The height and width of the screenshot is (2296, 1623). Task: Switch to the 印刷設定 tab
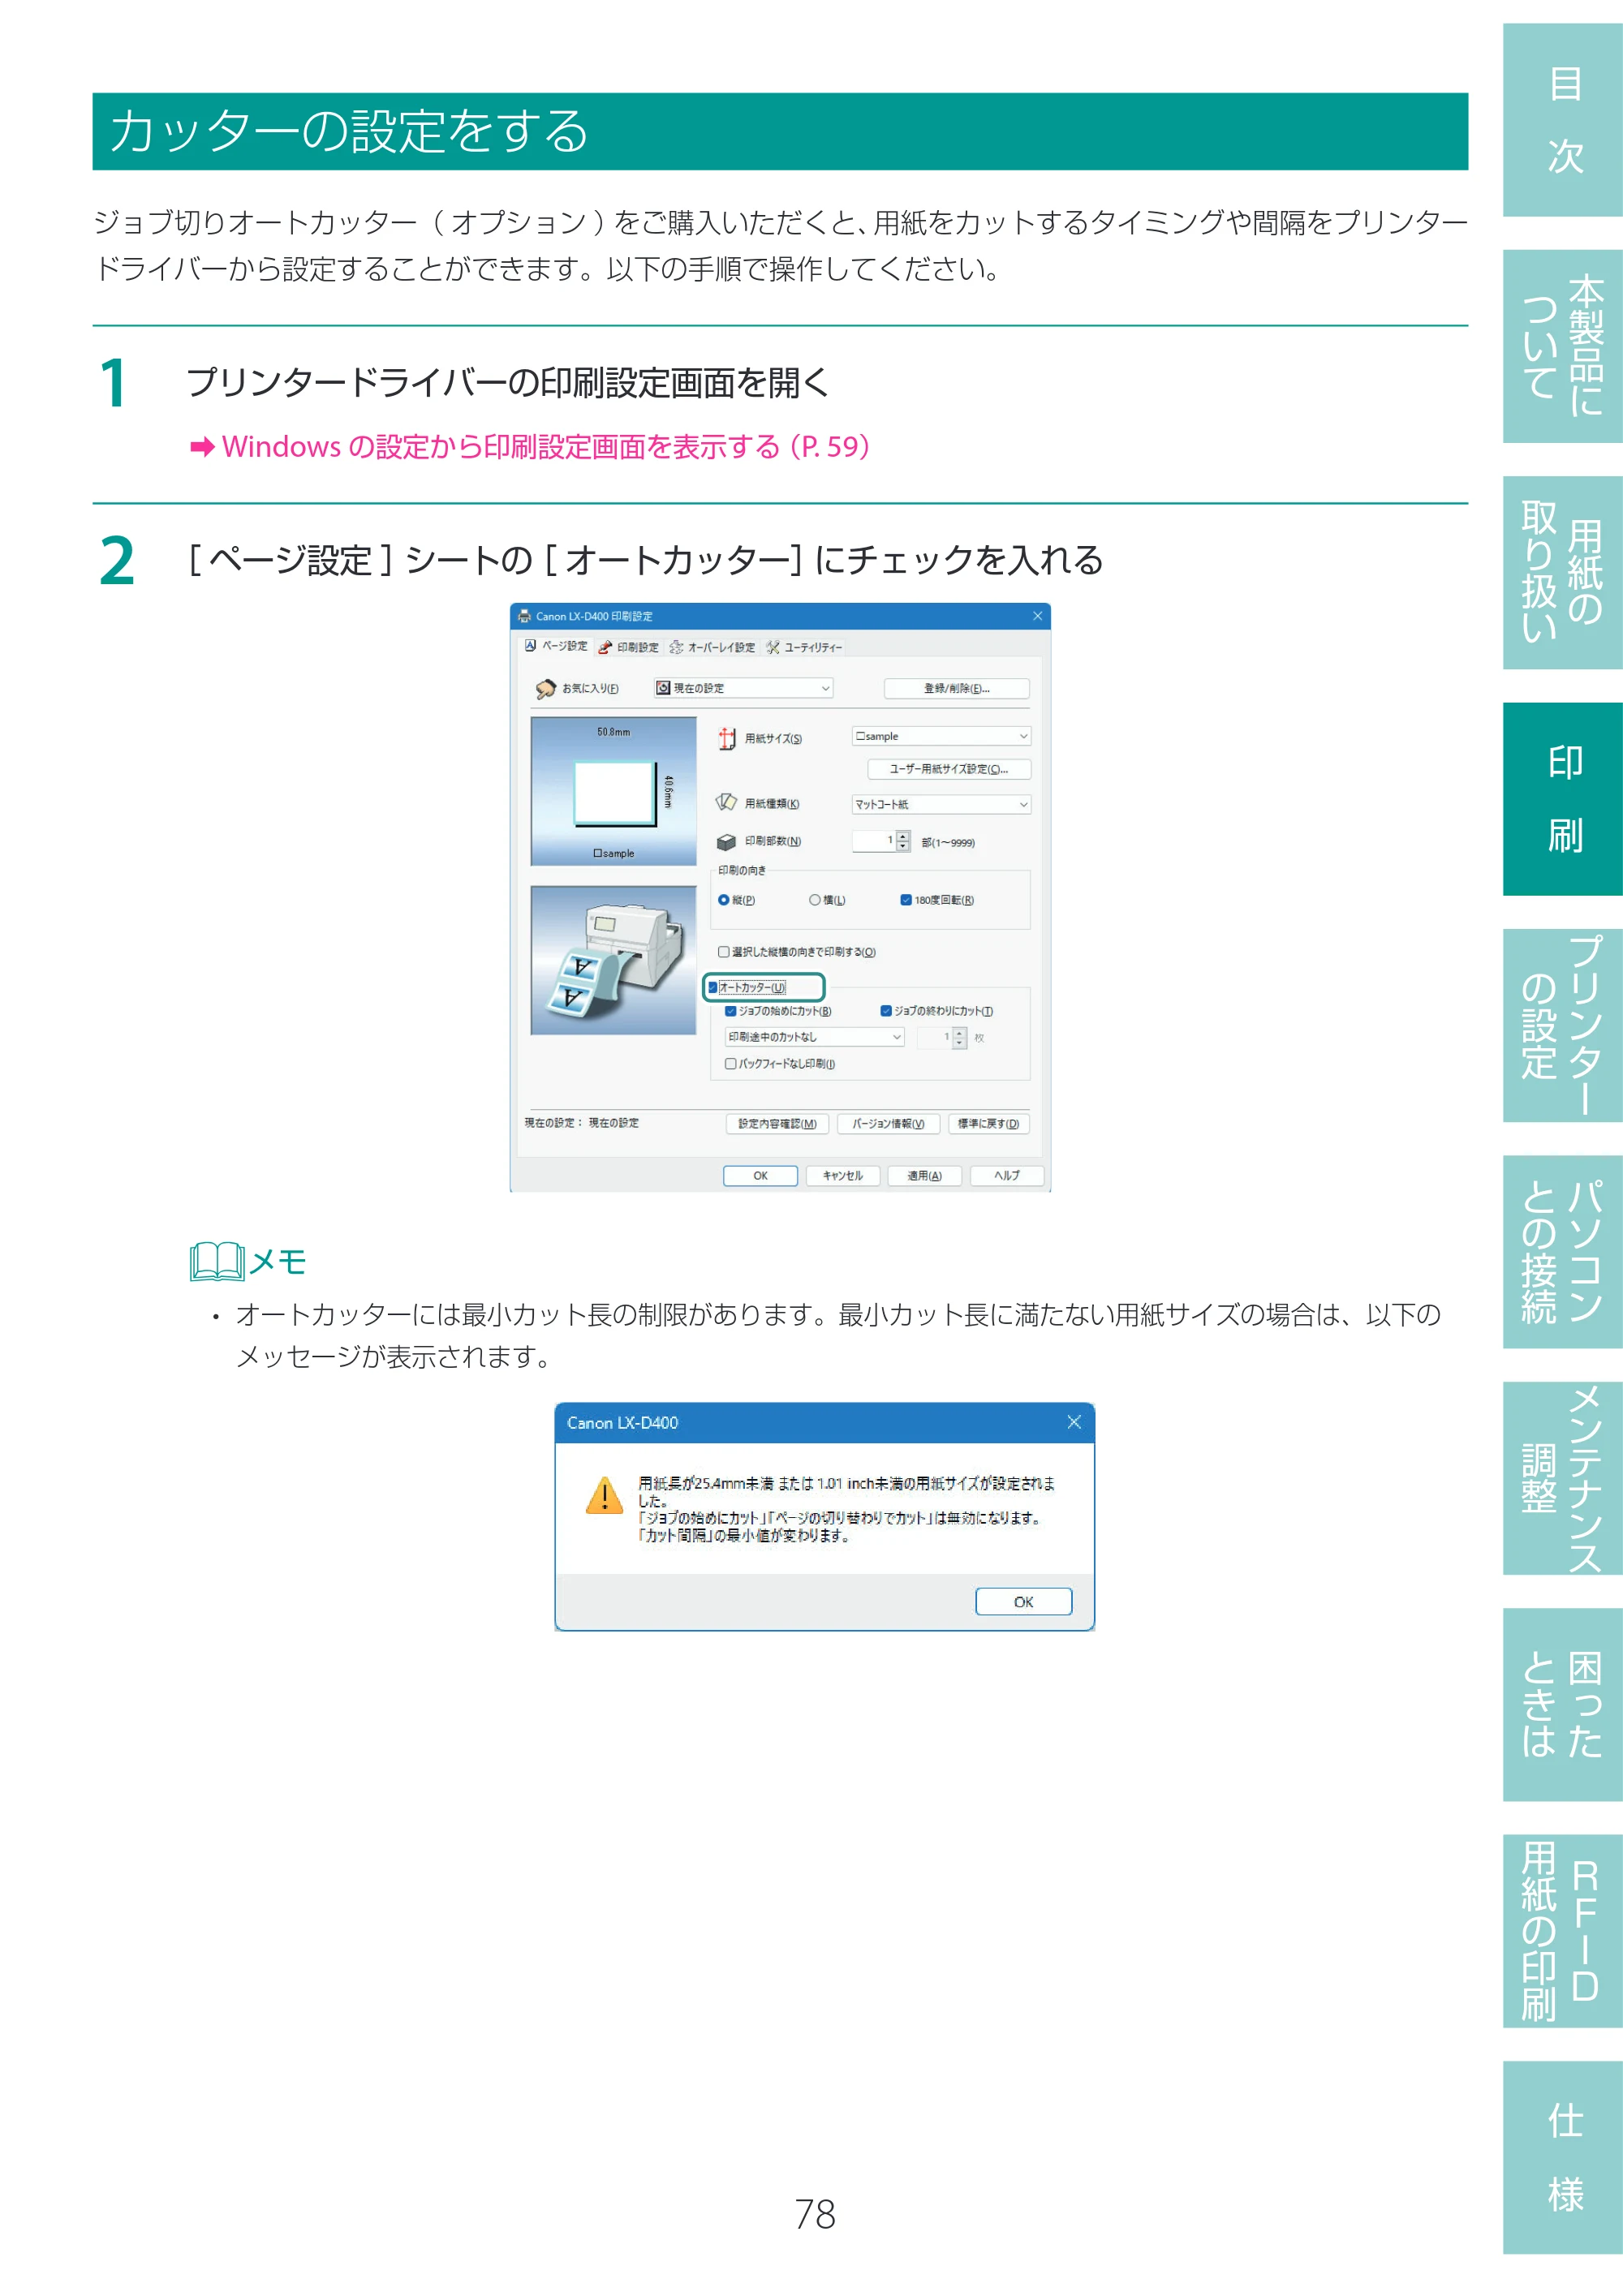pyautogui.click(x=629, y=647)
